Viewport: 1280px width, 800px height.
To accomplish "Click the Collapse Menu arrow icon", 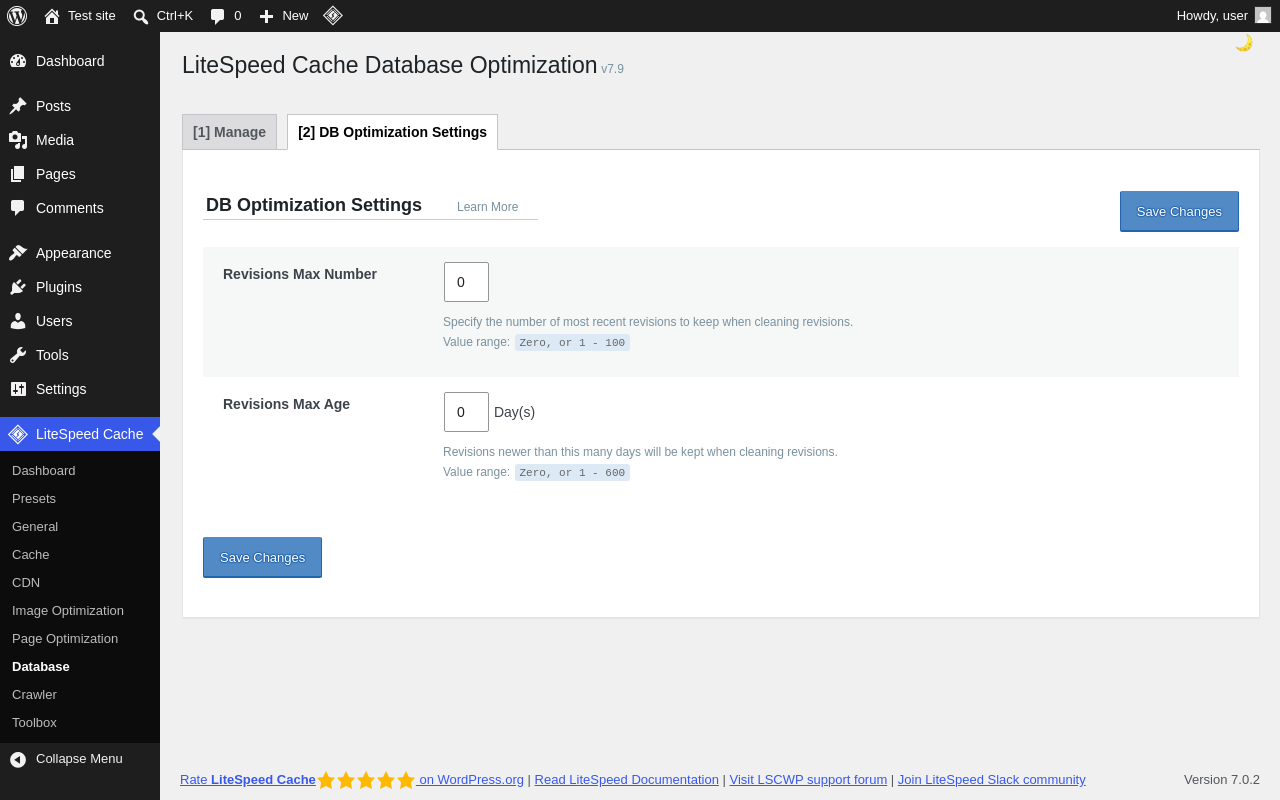I will tap(18, 759).
